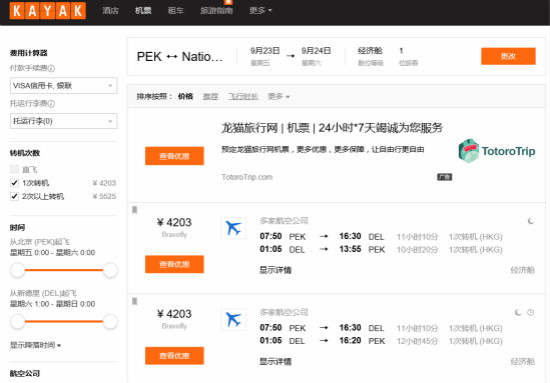Screen dimensions: 550x383
Task: Open 托运行李(0) baggage dropdown
Action: click(x=63, y=121)
